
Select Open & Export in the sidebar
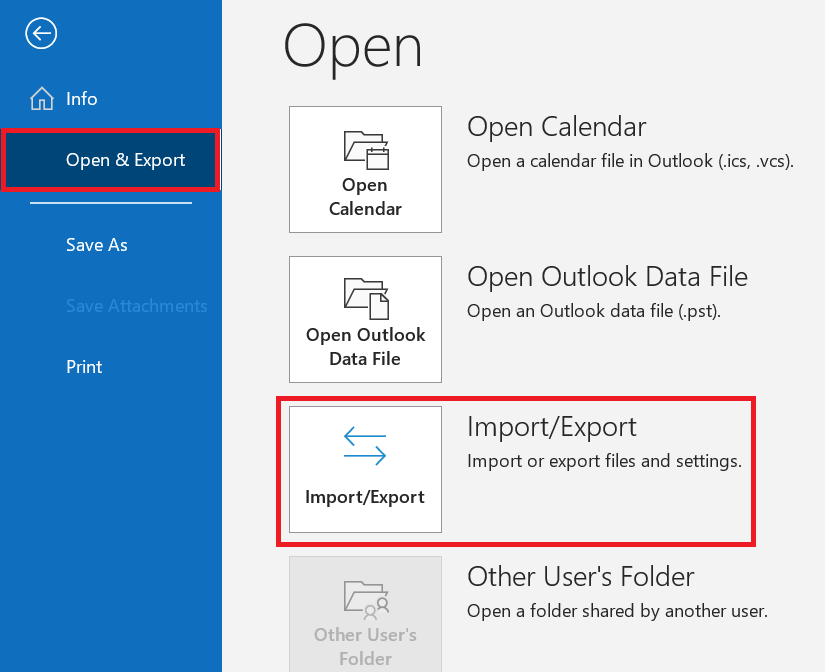click(111, 160)
